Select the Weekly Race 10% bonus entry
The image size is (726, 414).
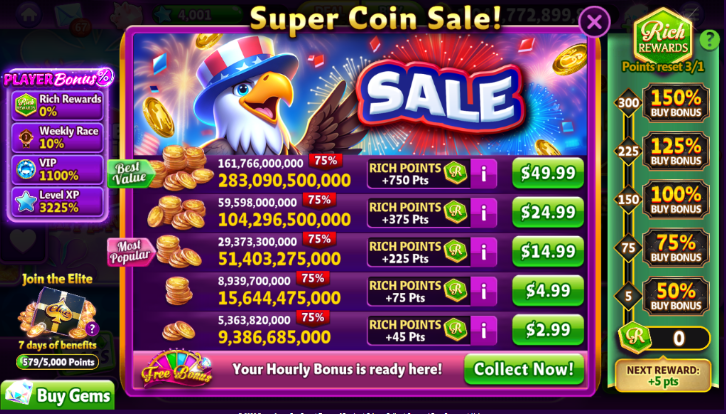click(x=57, y=138)
